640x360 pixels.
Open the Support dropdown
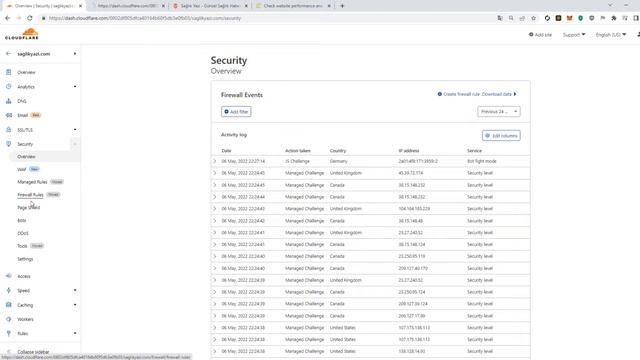(573, 35)
